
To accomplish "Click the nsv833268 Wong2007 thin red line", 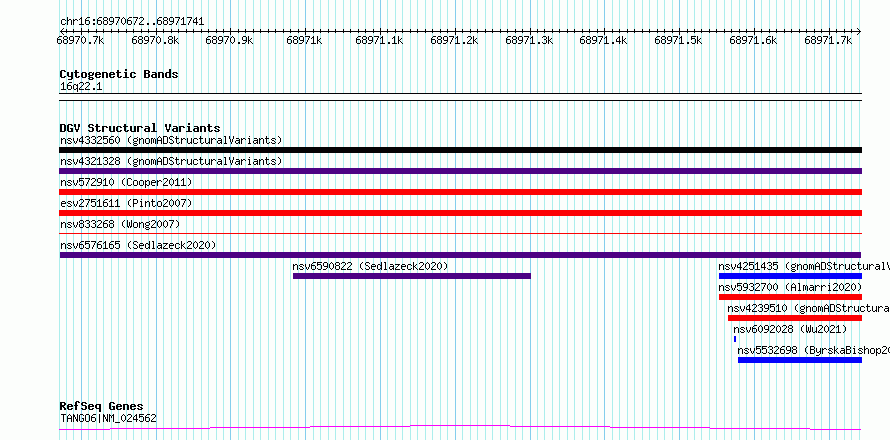I will [x=460, y=233].
